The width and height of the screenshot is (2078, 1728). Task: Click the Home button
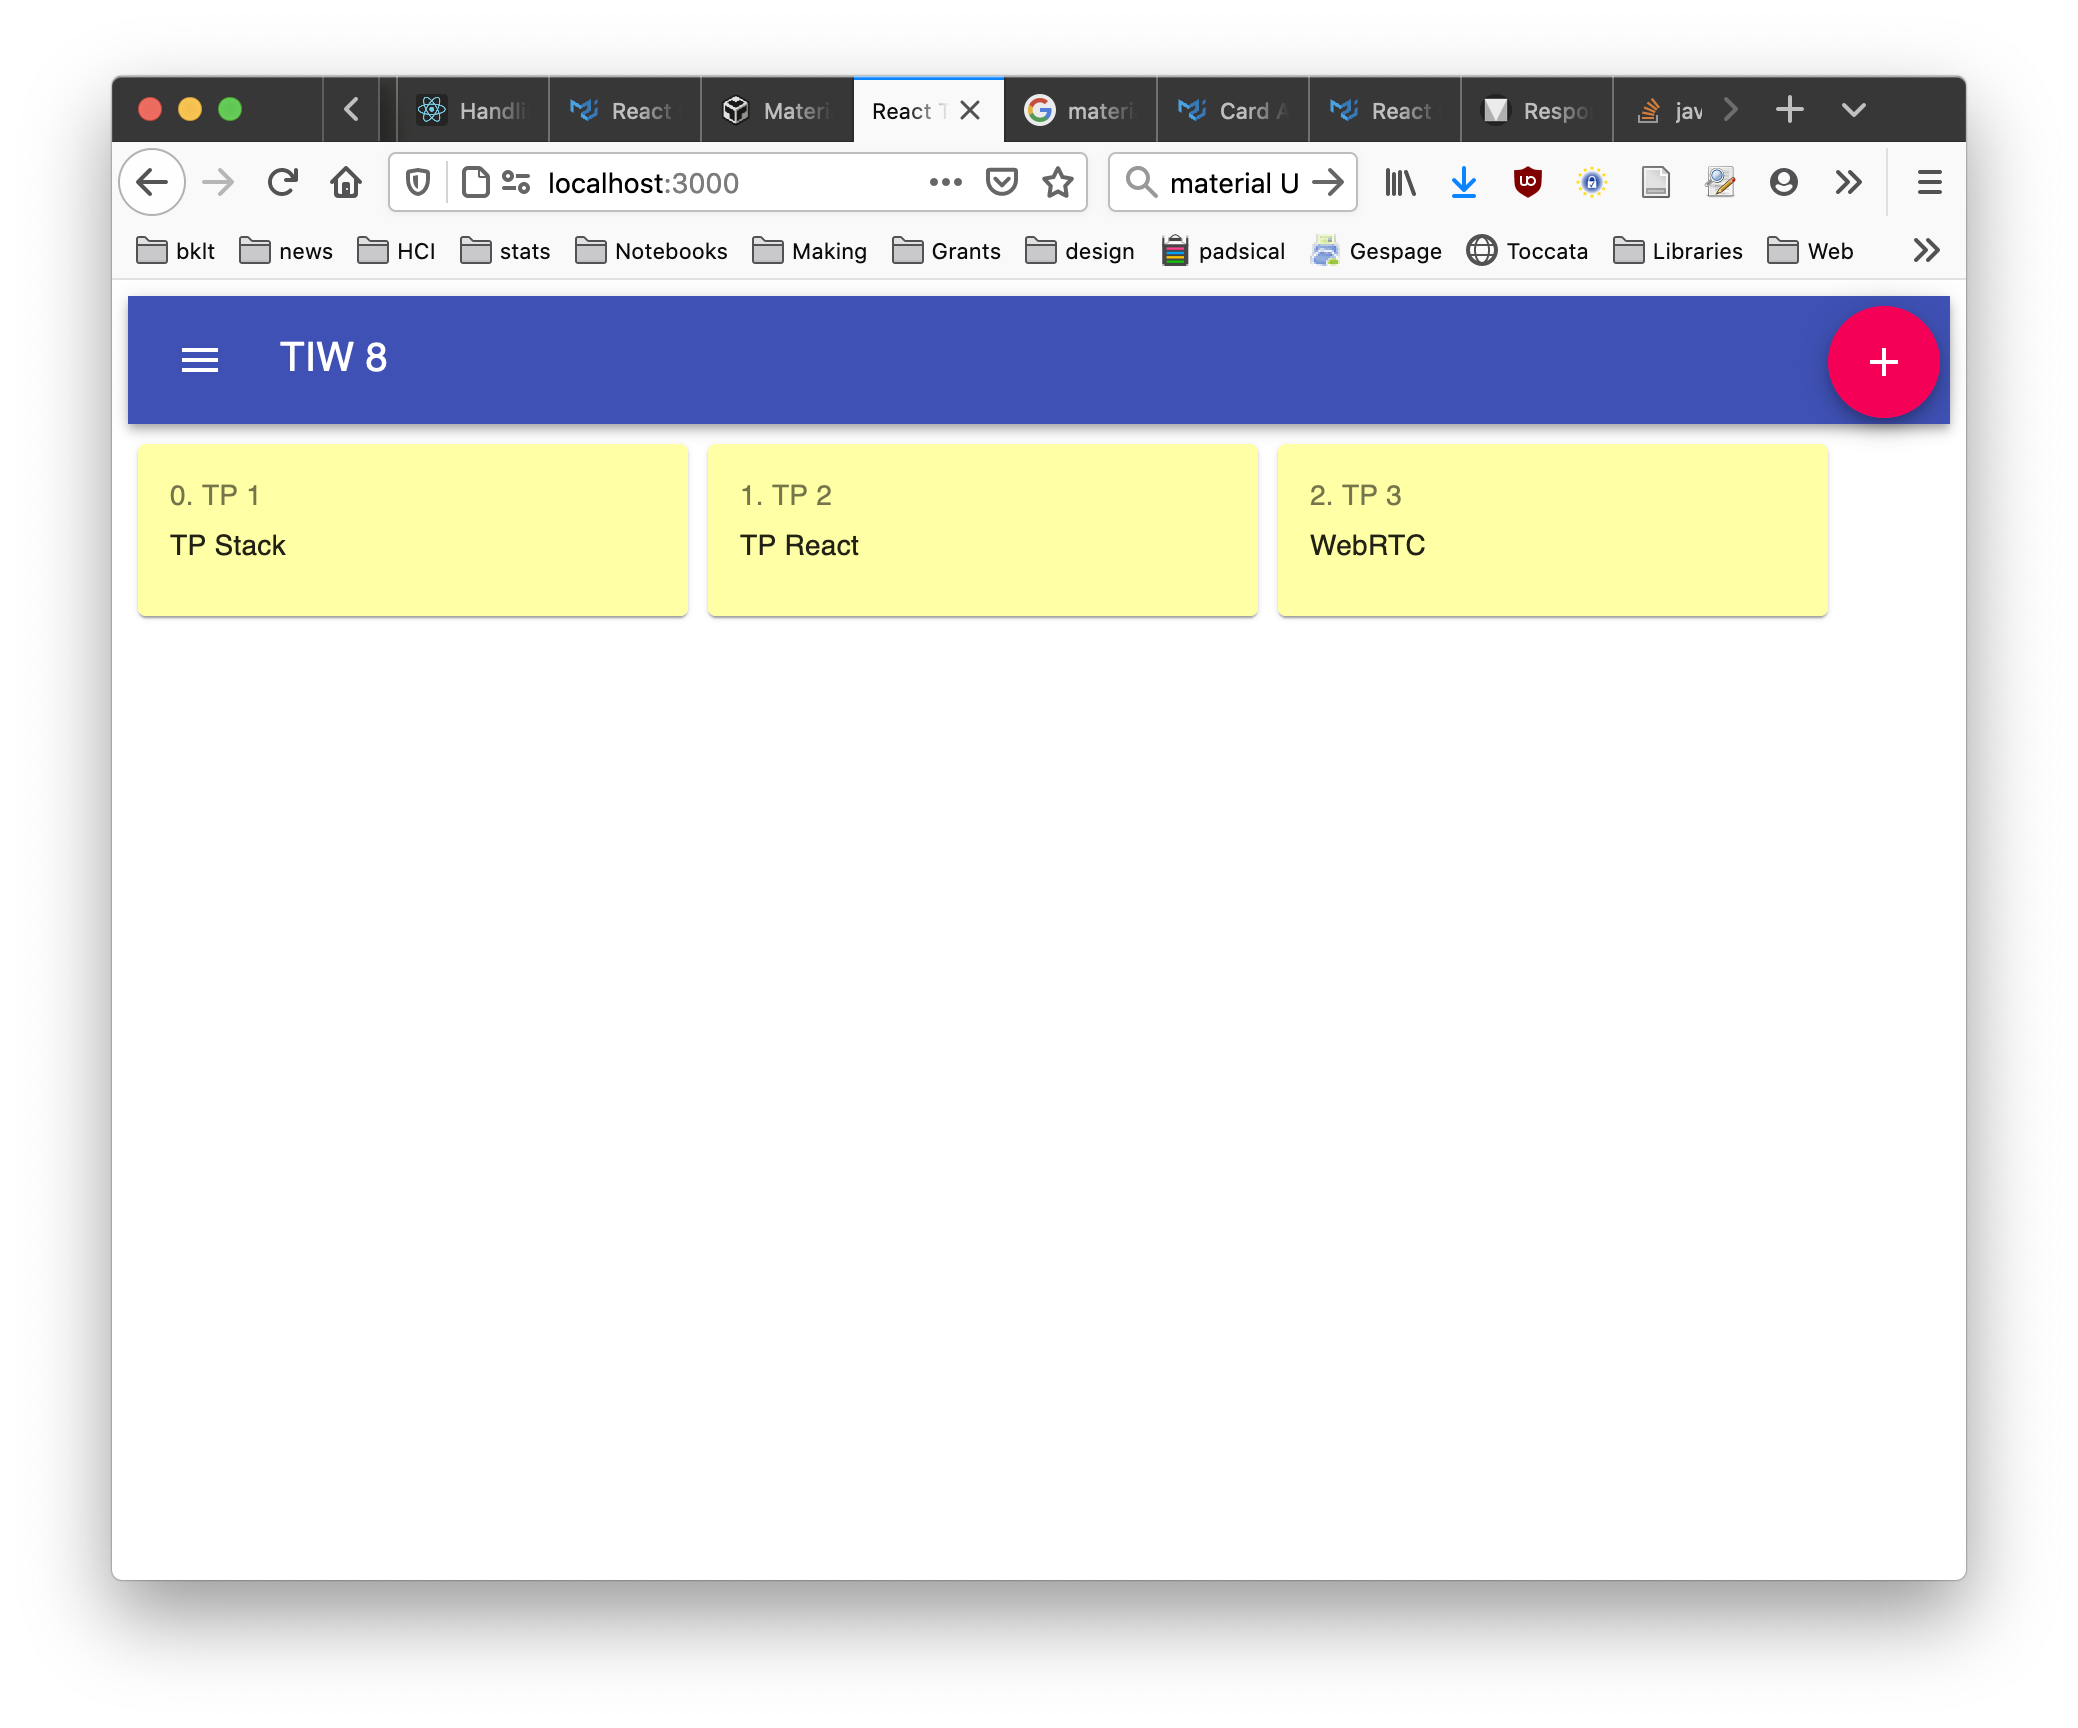pyautogui.click(x=347, y=182)
